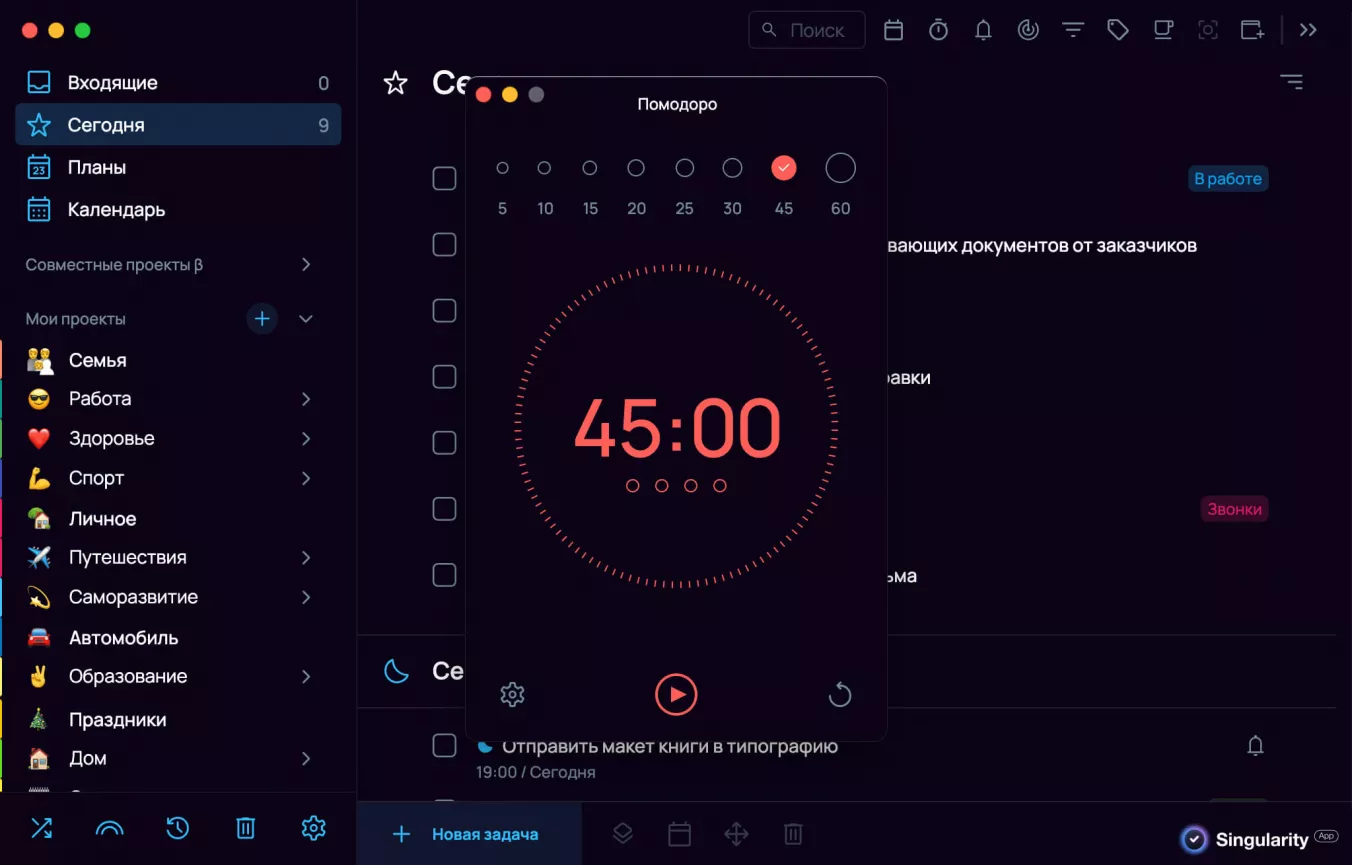The width and height of the screenshot is (1352, 865).
Task: Open the Входящие inbox
Action: (x=112, y=83)
